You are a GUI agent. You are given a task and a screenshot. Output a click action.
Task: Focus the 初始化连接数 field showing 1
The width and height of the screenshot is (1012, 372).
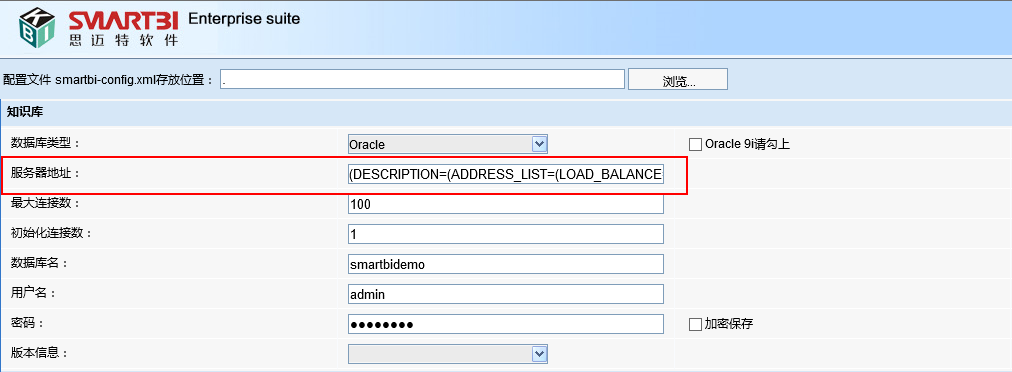[505, 234]
